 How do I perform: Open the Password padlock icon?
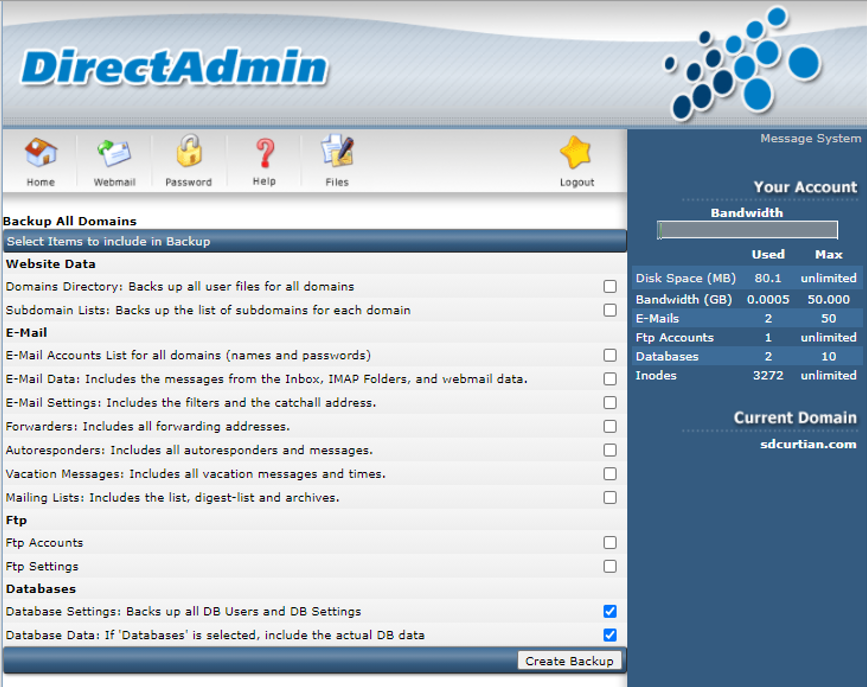click(x=189, y=150)
